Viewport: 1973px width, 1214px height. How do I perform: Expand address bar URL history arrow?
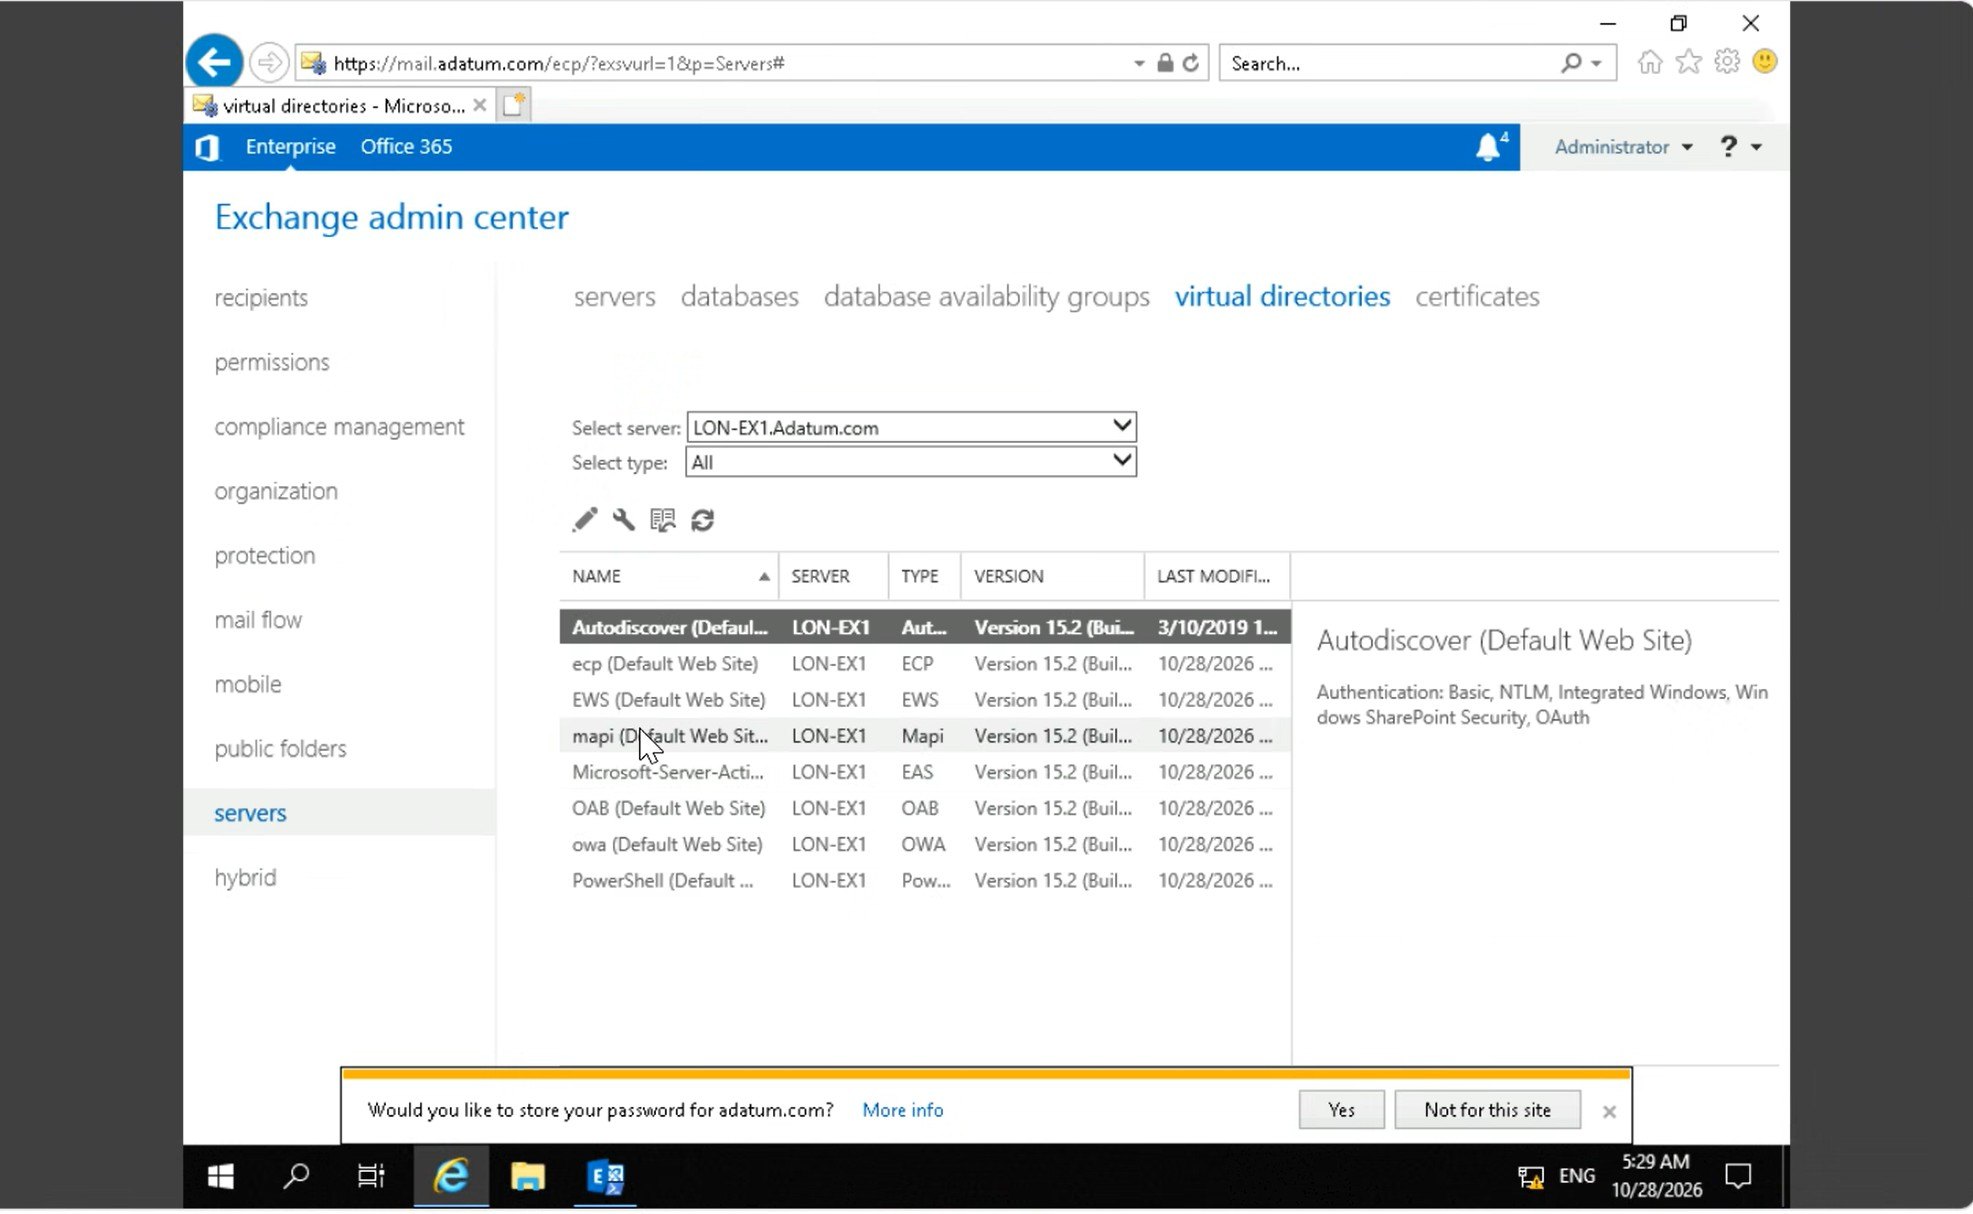pyautogui.click(x=1139, y=63)
